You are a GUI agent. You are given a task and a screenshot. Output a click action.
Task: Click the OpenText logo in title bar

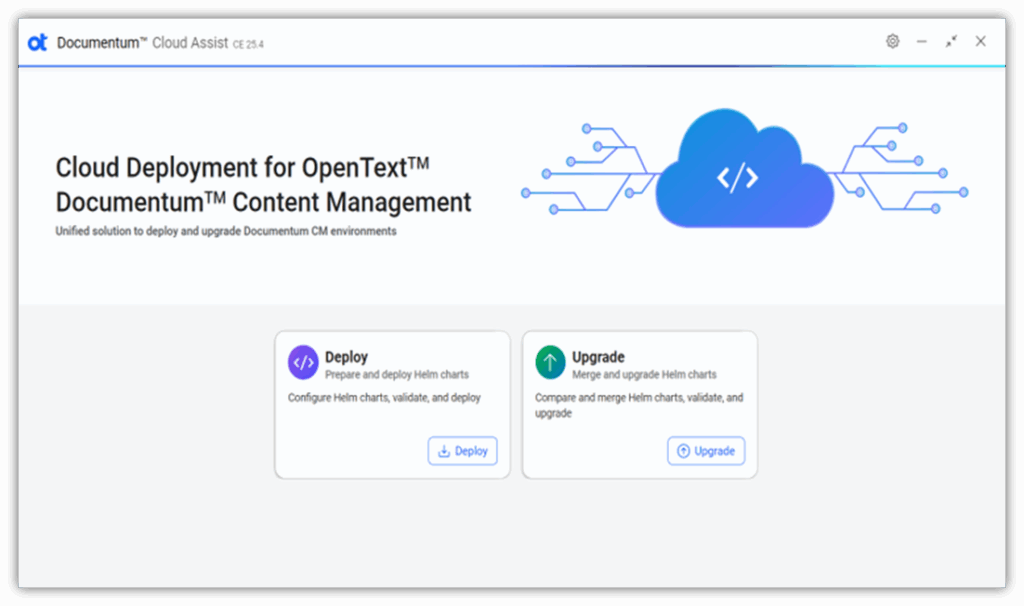(x=37, y=41)
